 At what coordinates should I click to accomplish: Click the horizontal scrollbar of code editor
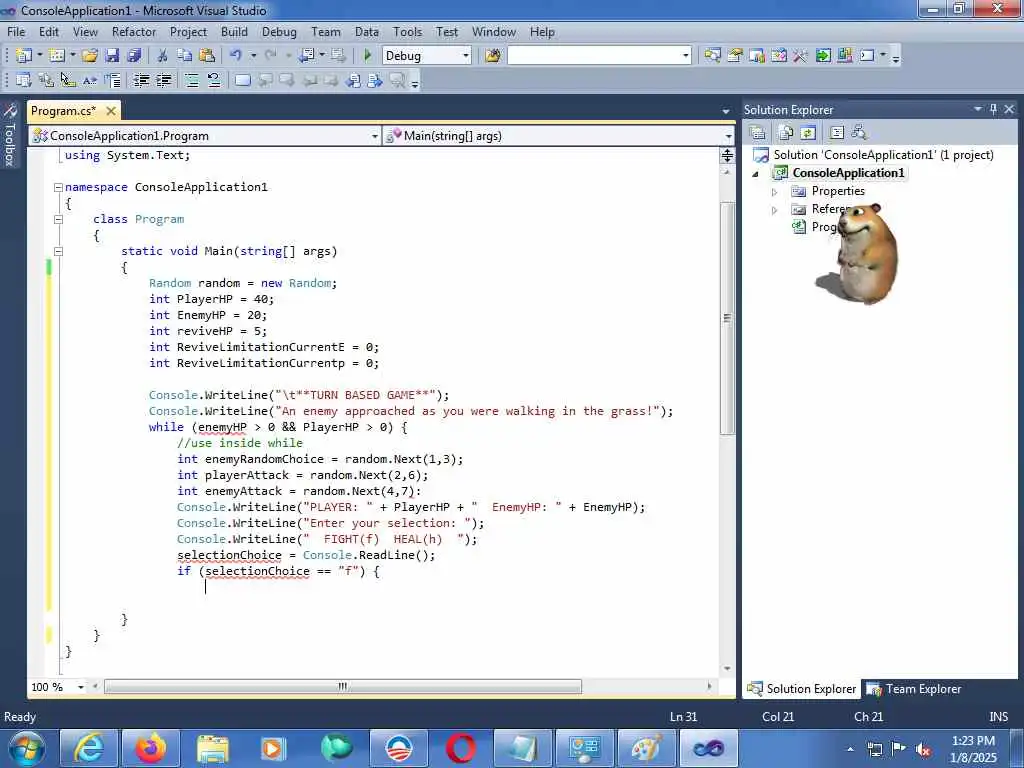[342, 687]
